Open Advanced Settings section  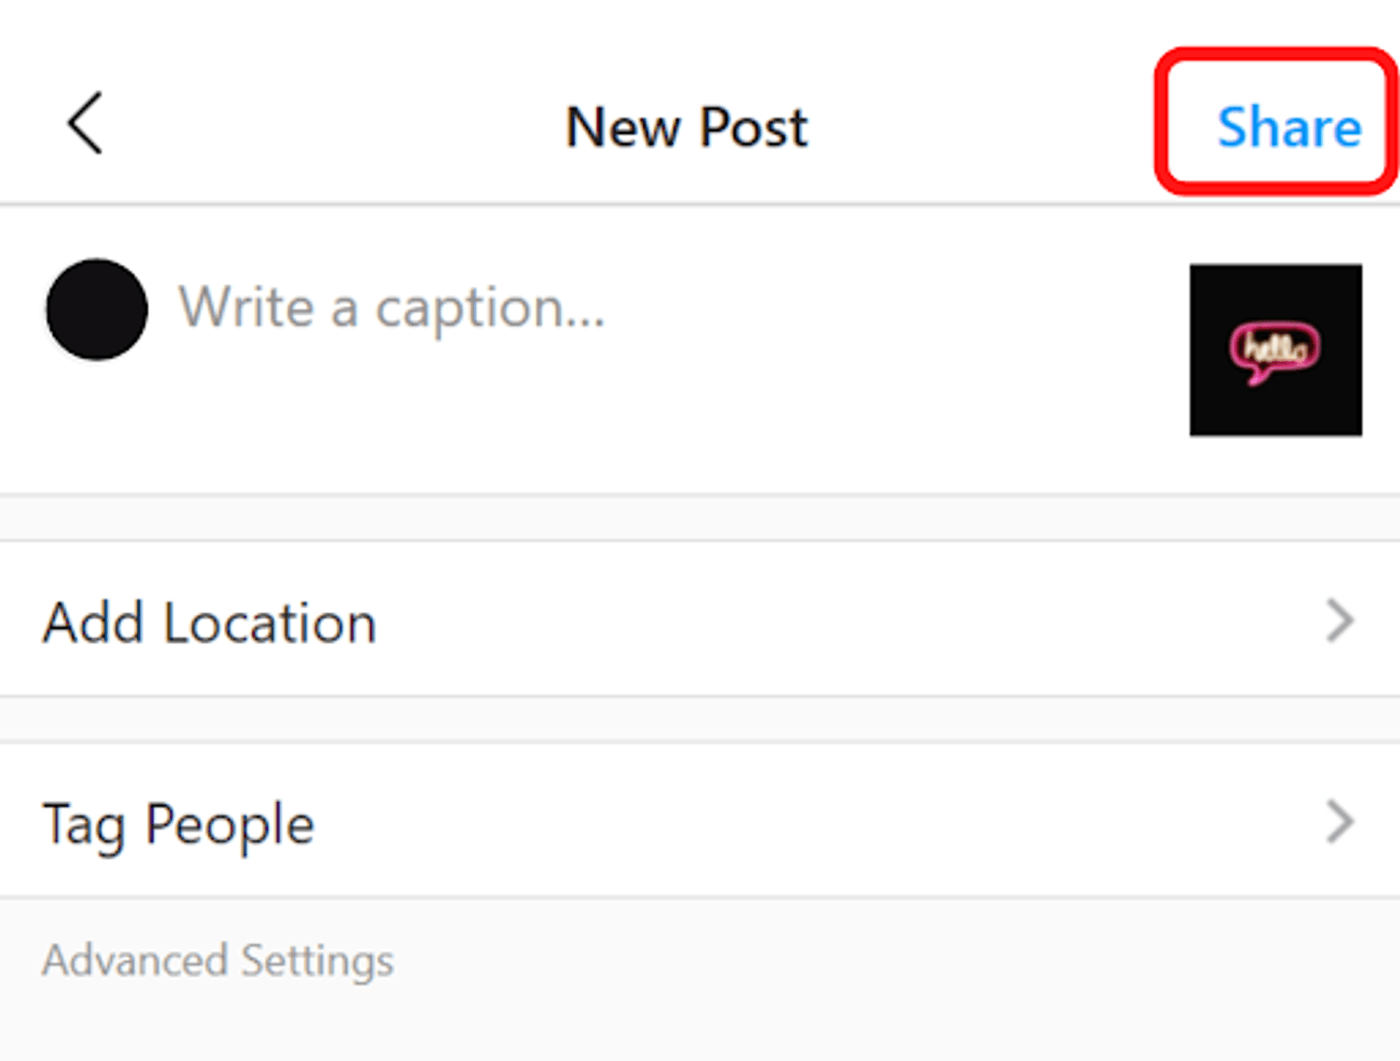pyautogui.click(x=217, y=960)
